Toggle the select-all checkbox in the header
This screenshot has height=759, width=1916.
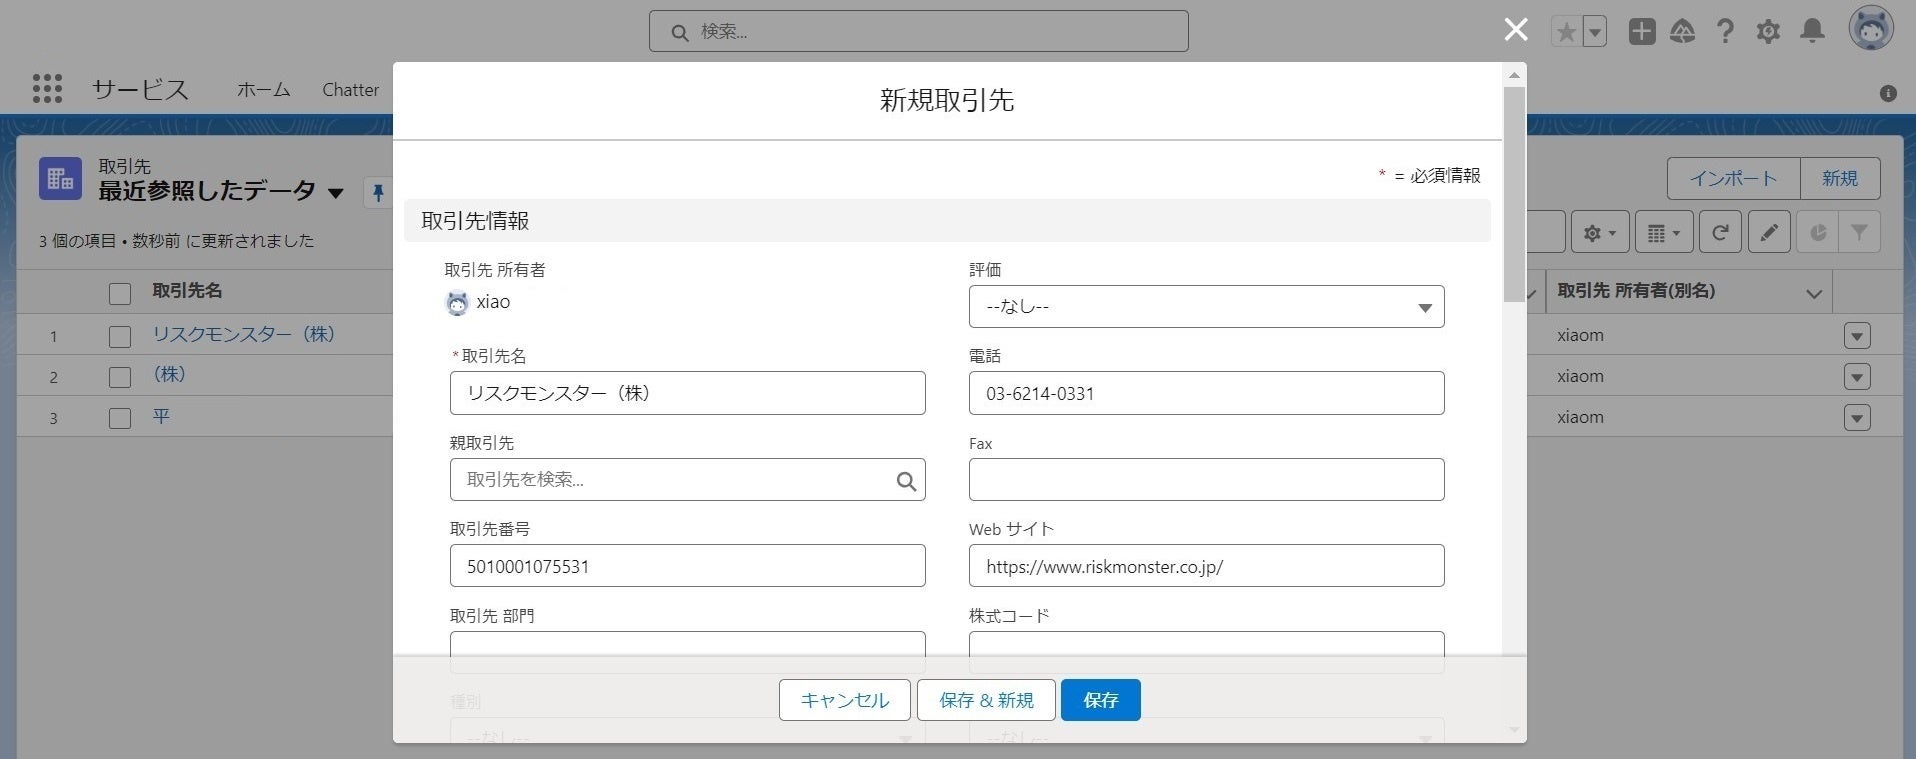coord(120,293)
